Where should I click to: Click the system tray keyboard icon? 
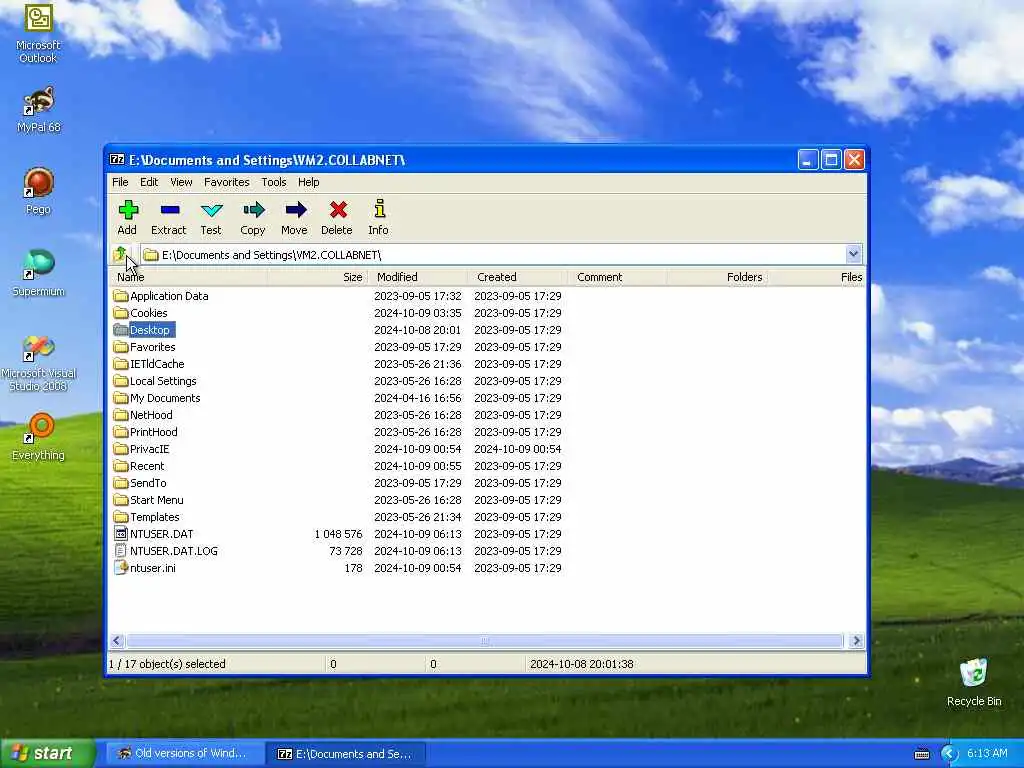tap(921, 754)
